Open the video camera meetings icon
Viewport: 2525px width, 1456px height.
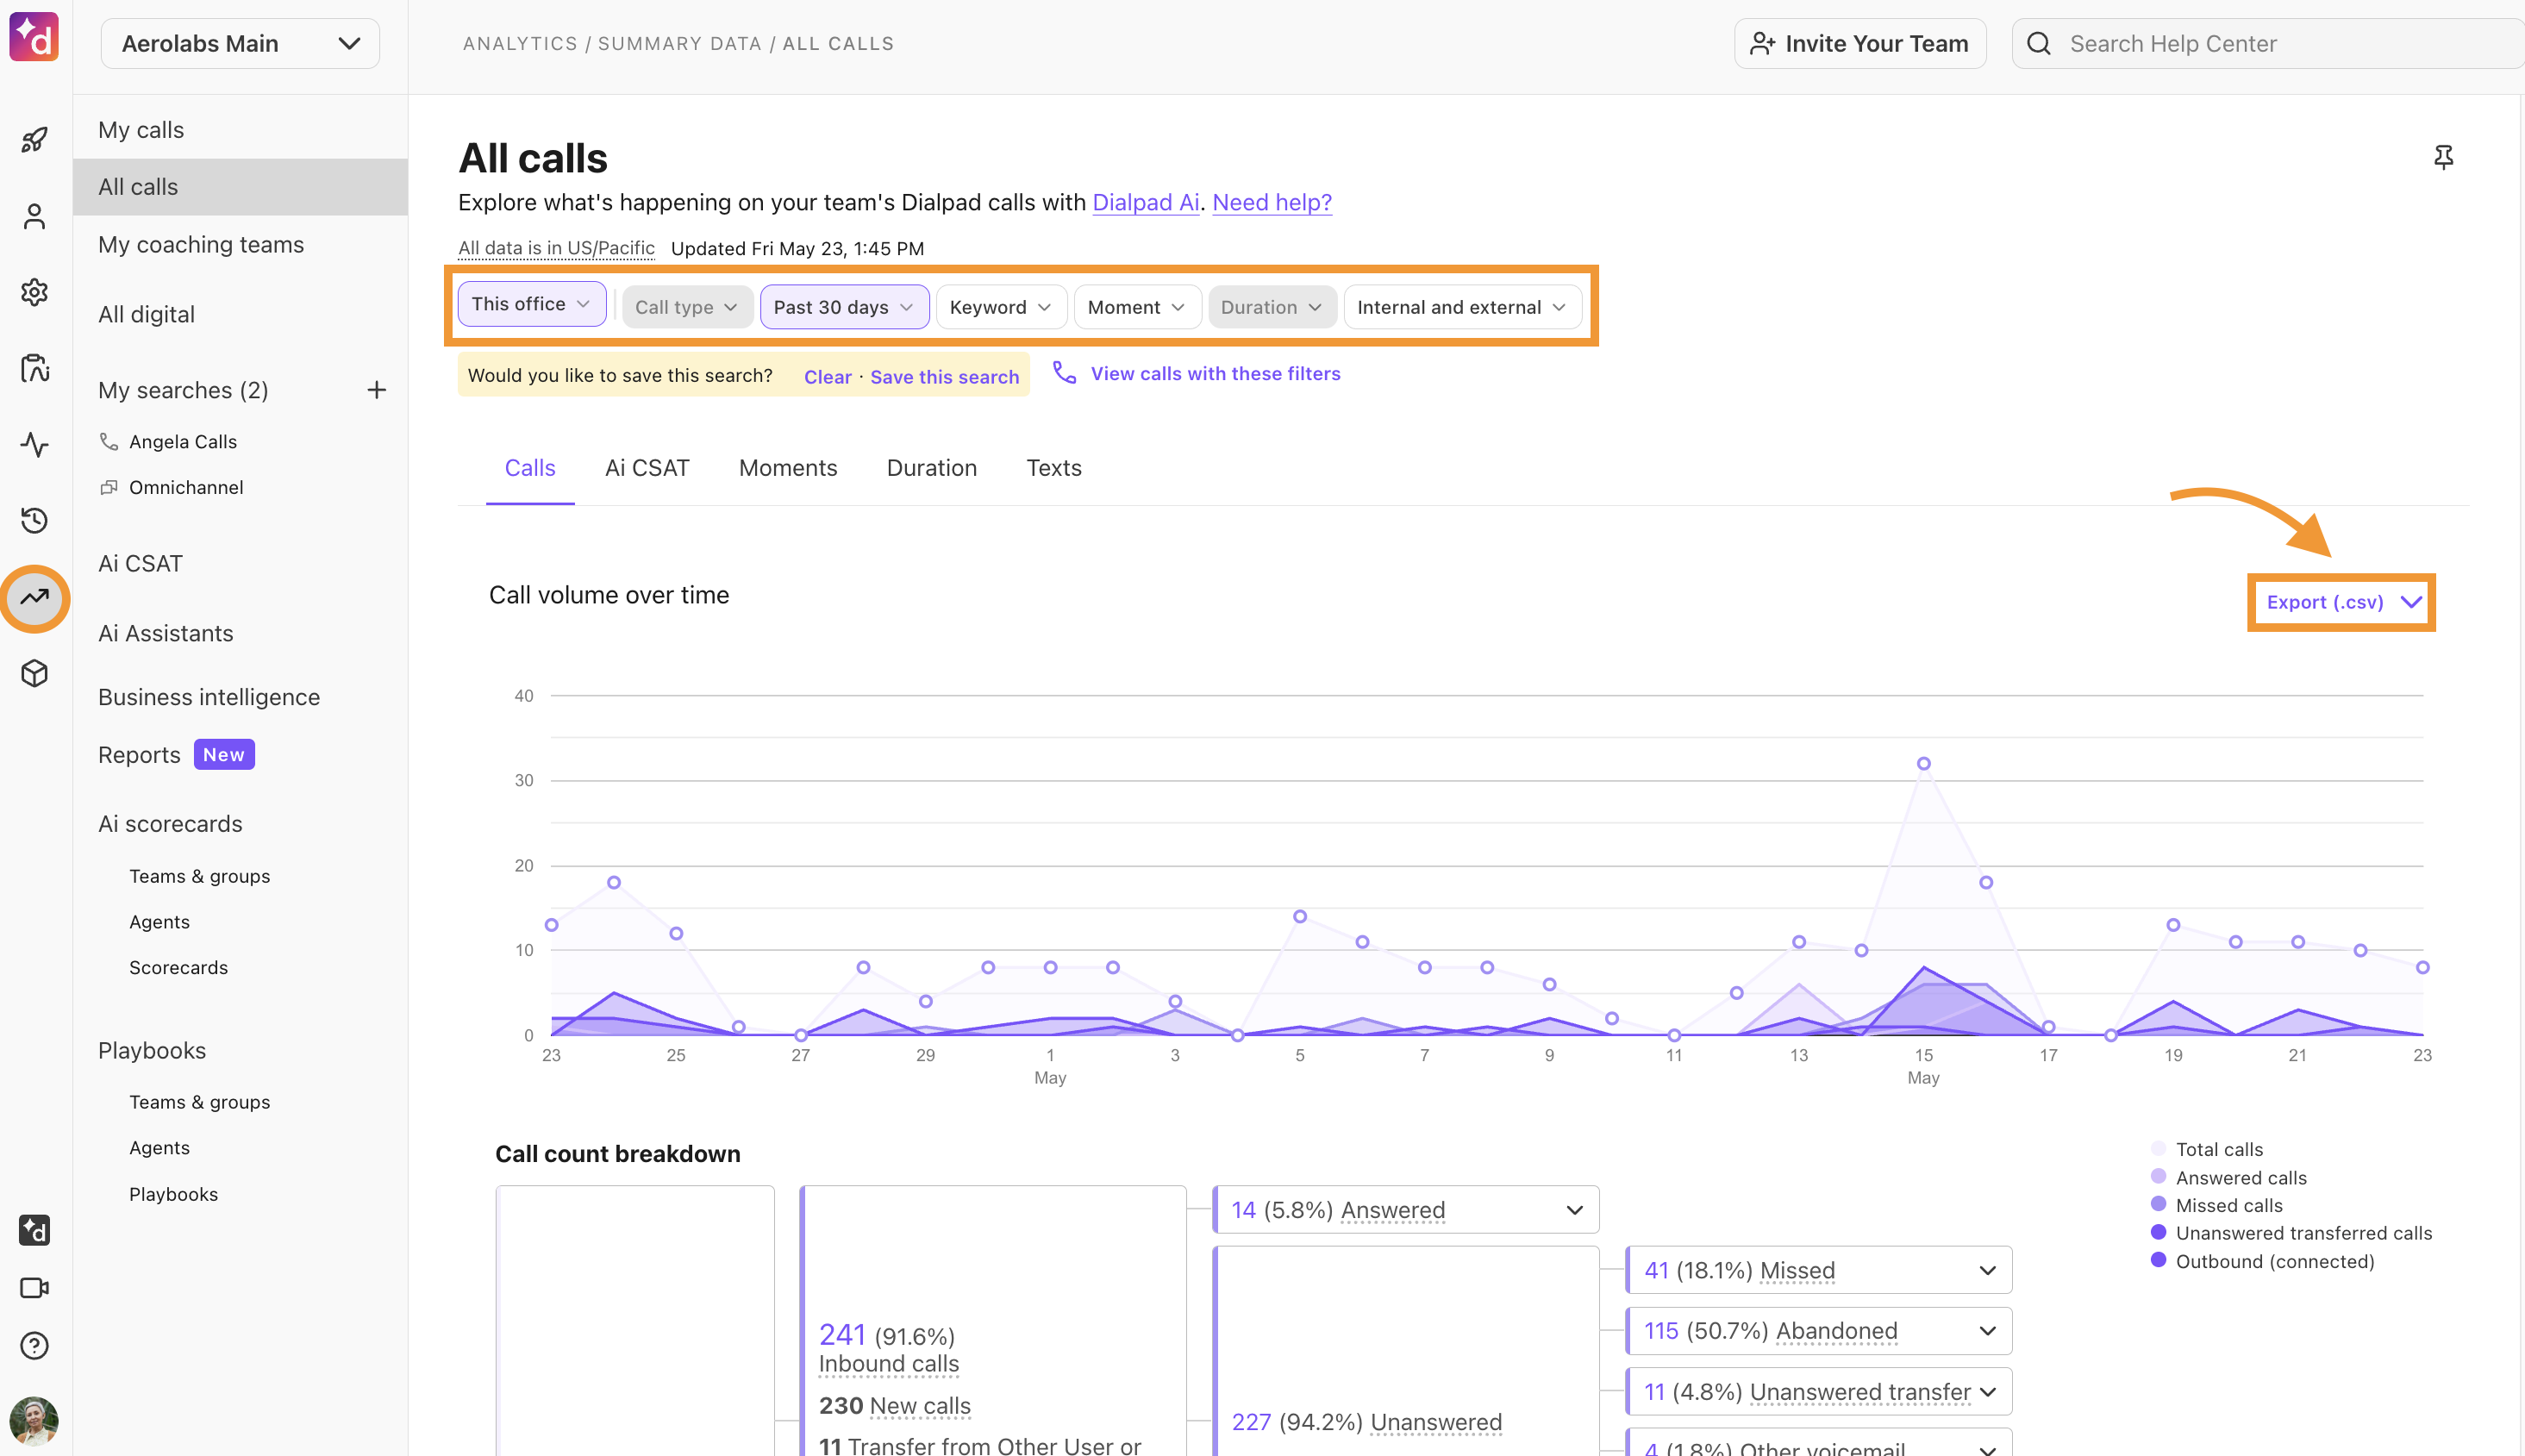point(34,1288)
